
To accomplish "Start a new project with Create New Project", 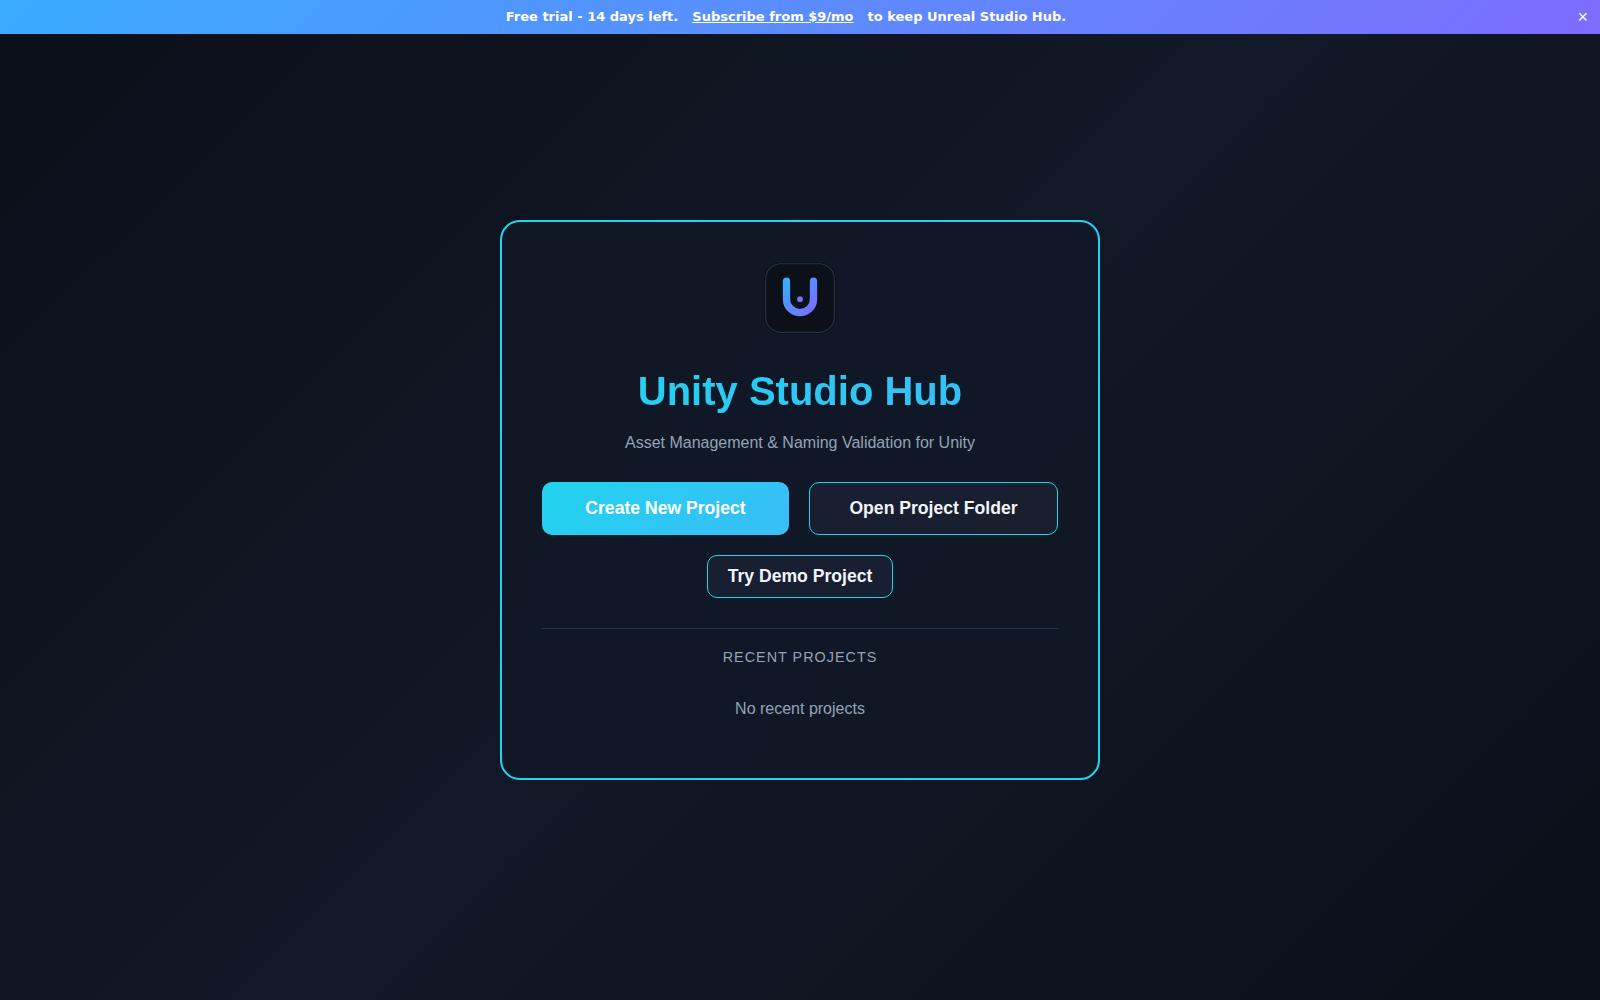I will [665, 508].
